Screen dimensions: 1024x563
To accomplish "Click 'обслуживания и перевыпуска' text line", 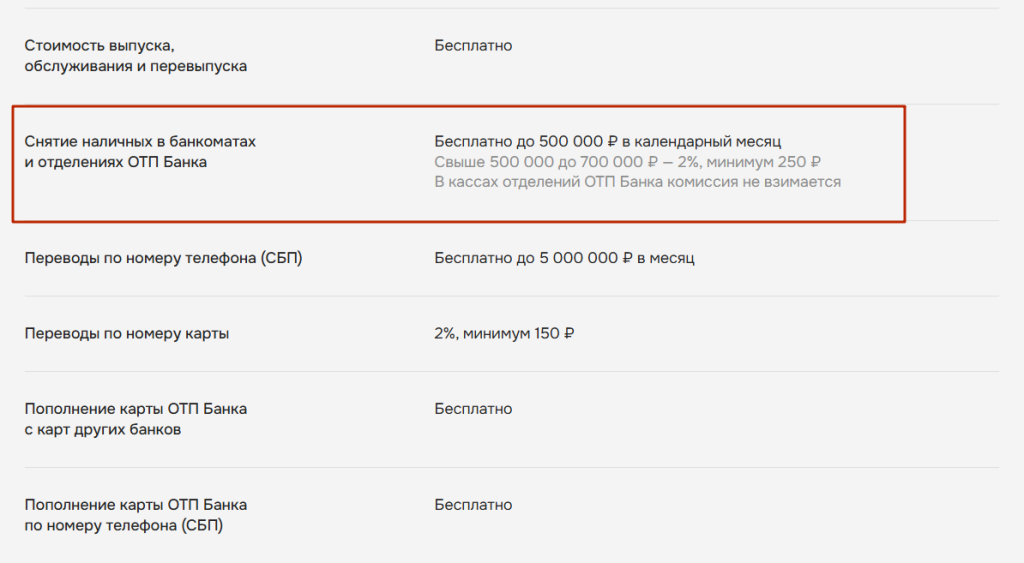I will (x=136, y=66).
